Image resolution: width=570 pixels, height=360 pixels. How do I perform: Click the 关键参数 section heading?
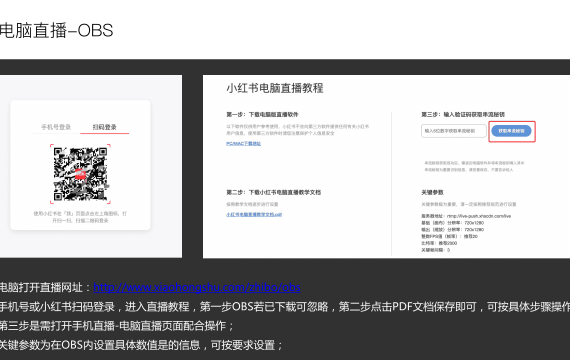coord(432,192)
